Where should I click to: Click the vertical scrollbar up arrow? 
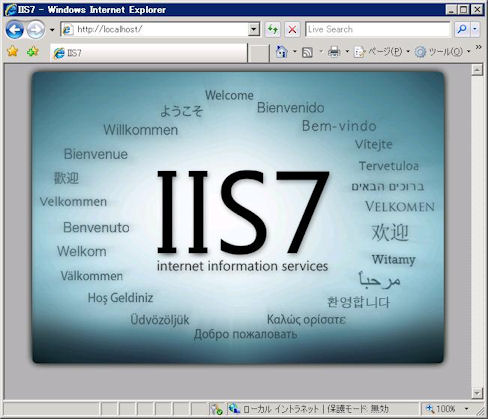[477, 70]
